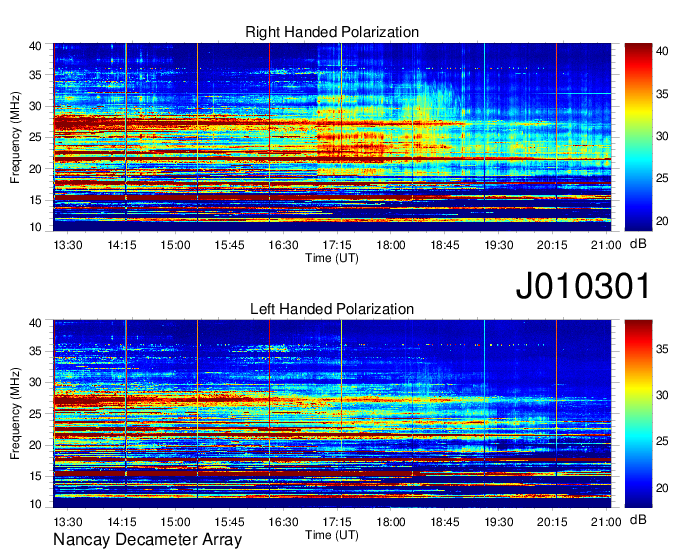The image size is (680, 552).
Task: Click 35 on Left Handed frequency axis
Action: 35,351
